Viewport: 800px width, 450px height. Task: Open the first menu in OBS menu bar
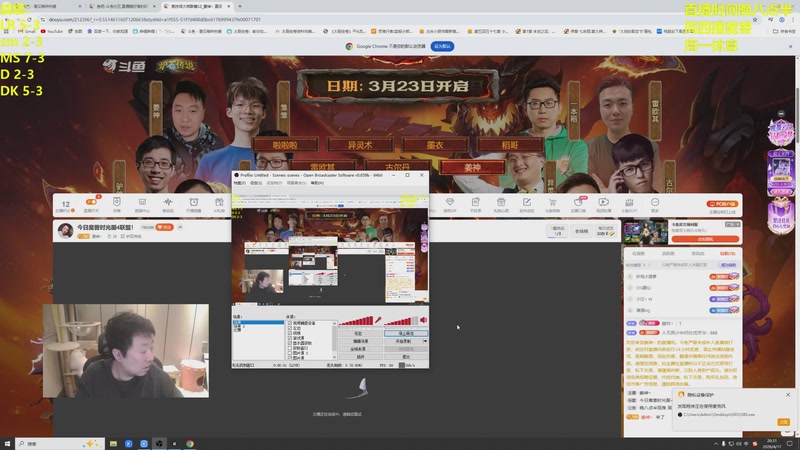coord(240,183)
